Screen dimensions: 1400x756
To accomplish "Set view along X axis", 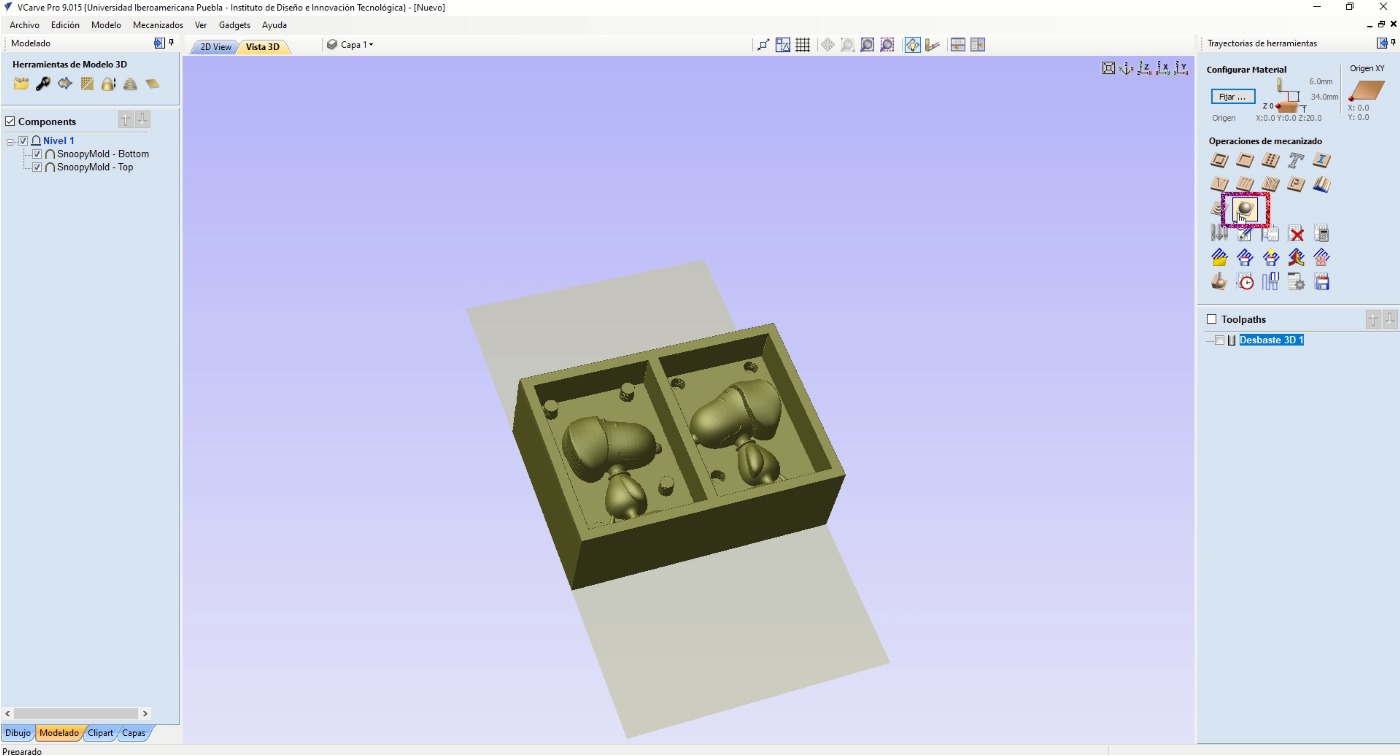I will 1163,68.
